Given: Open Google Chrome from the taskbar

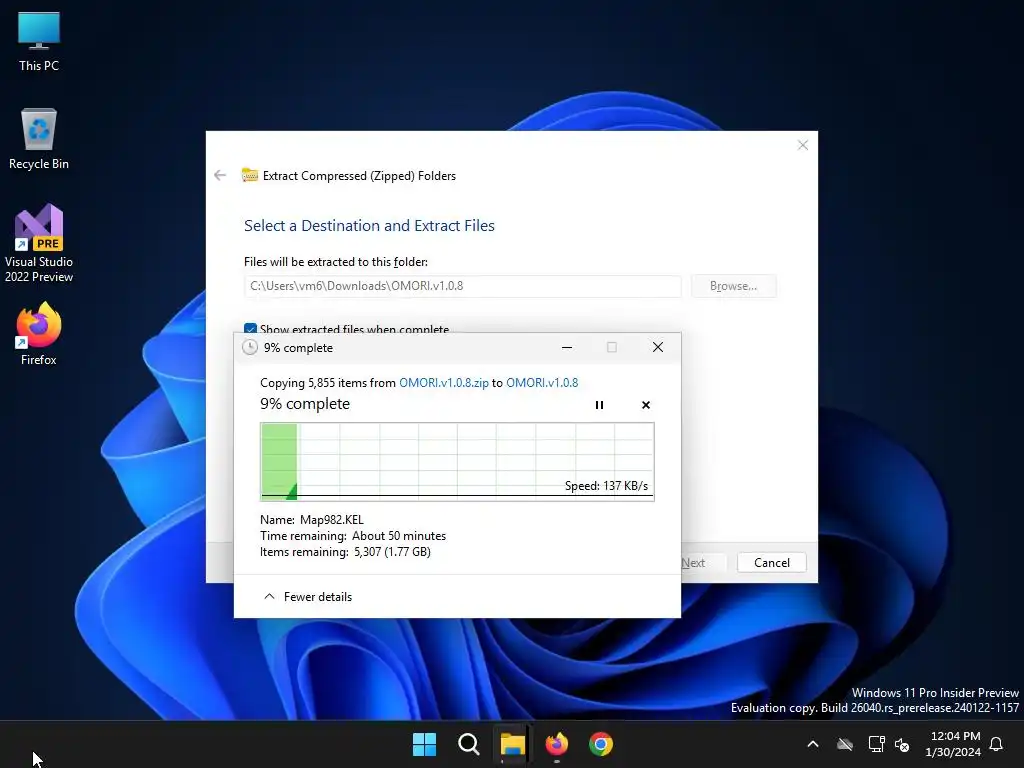Looking at the screenshot, I should point(601,744).
